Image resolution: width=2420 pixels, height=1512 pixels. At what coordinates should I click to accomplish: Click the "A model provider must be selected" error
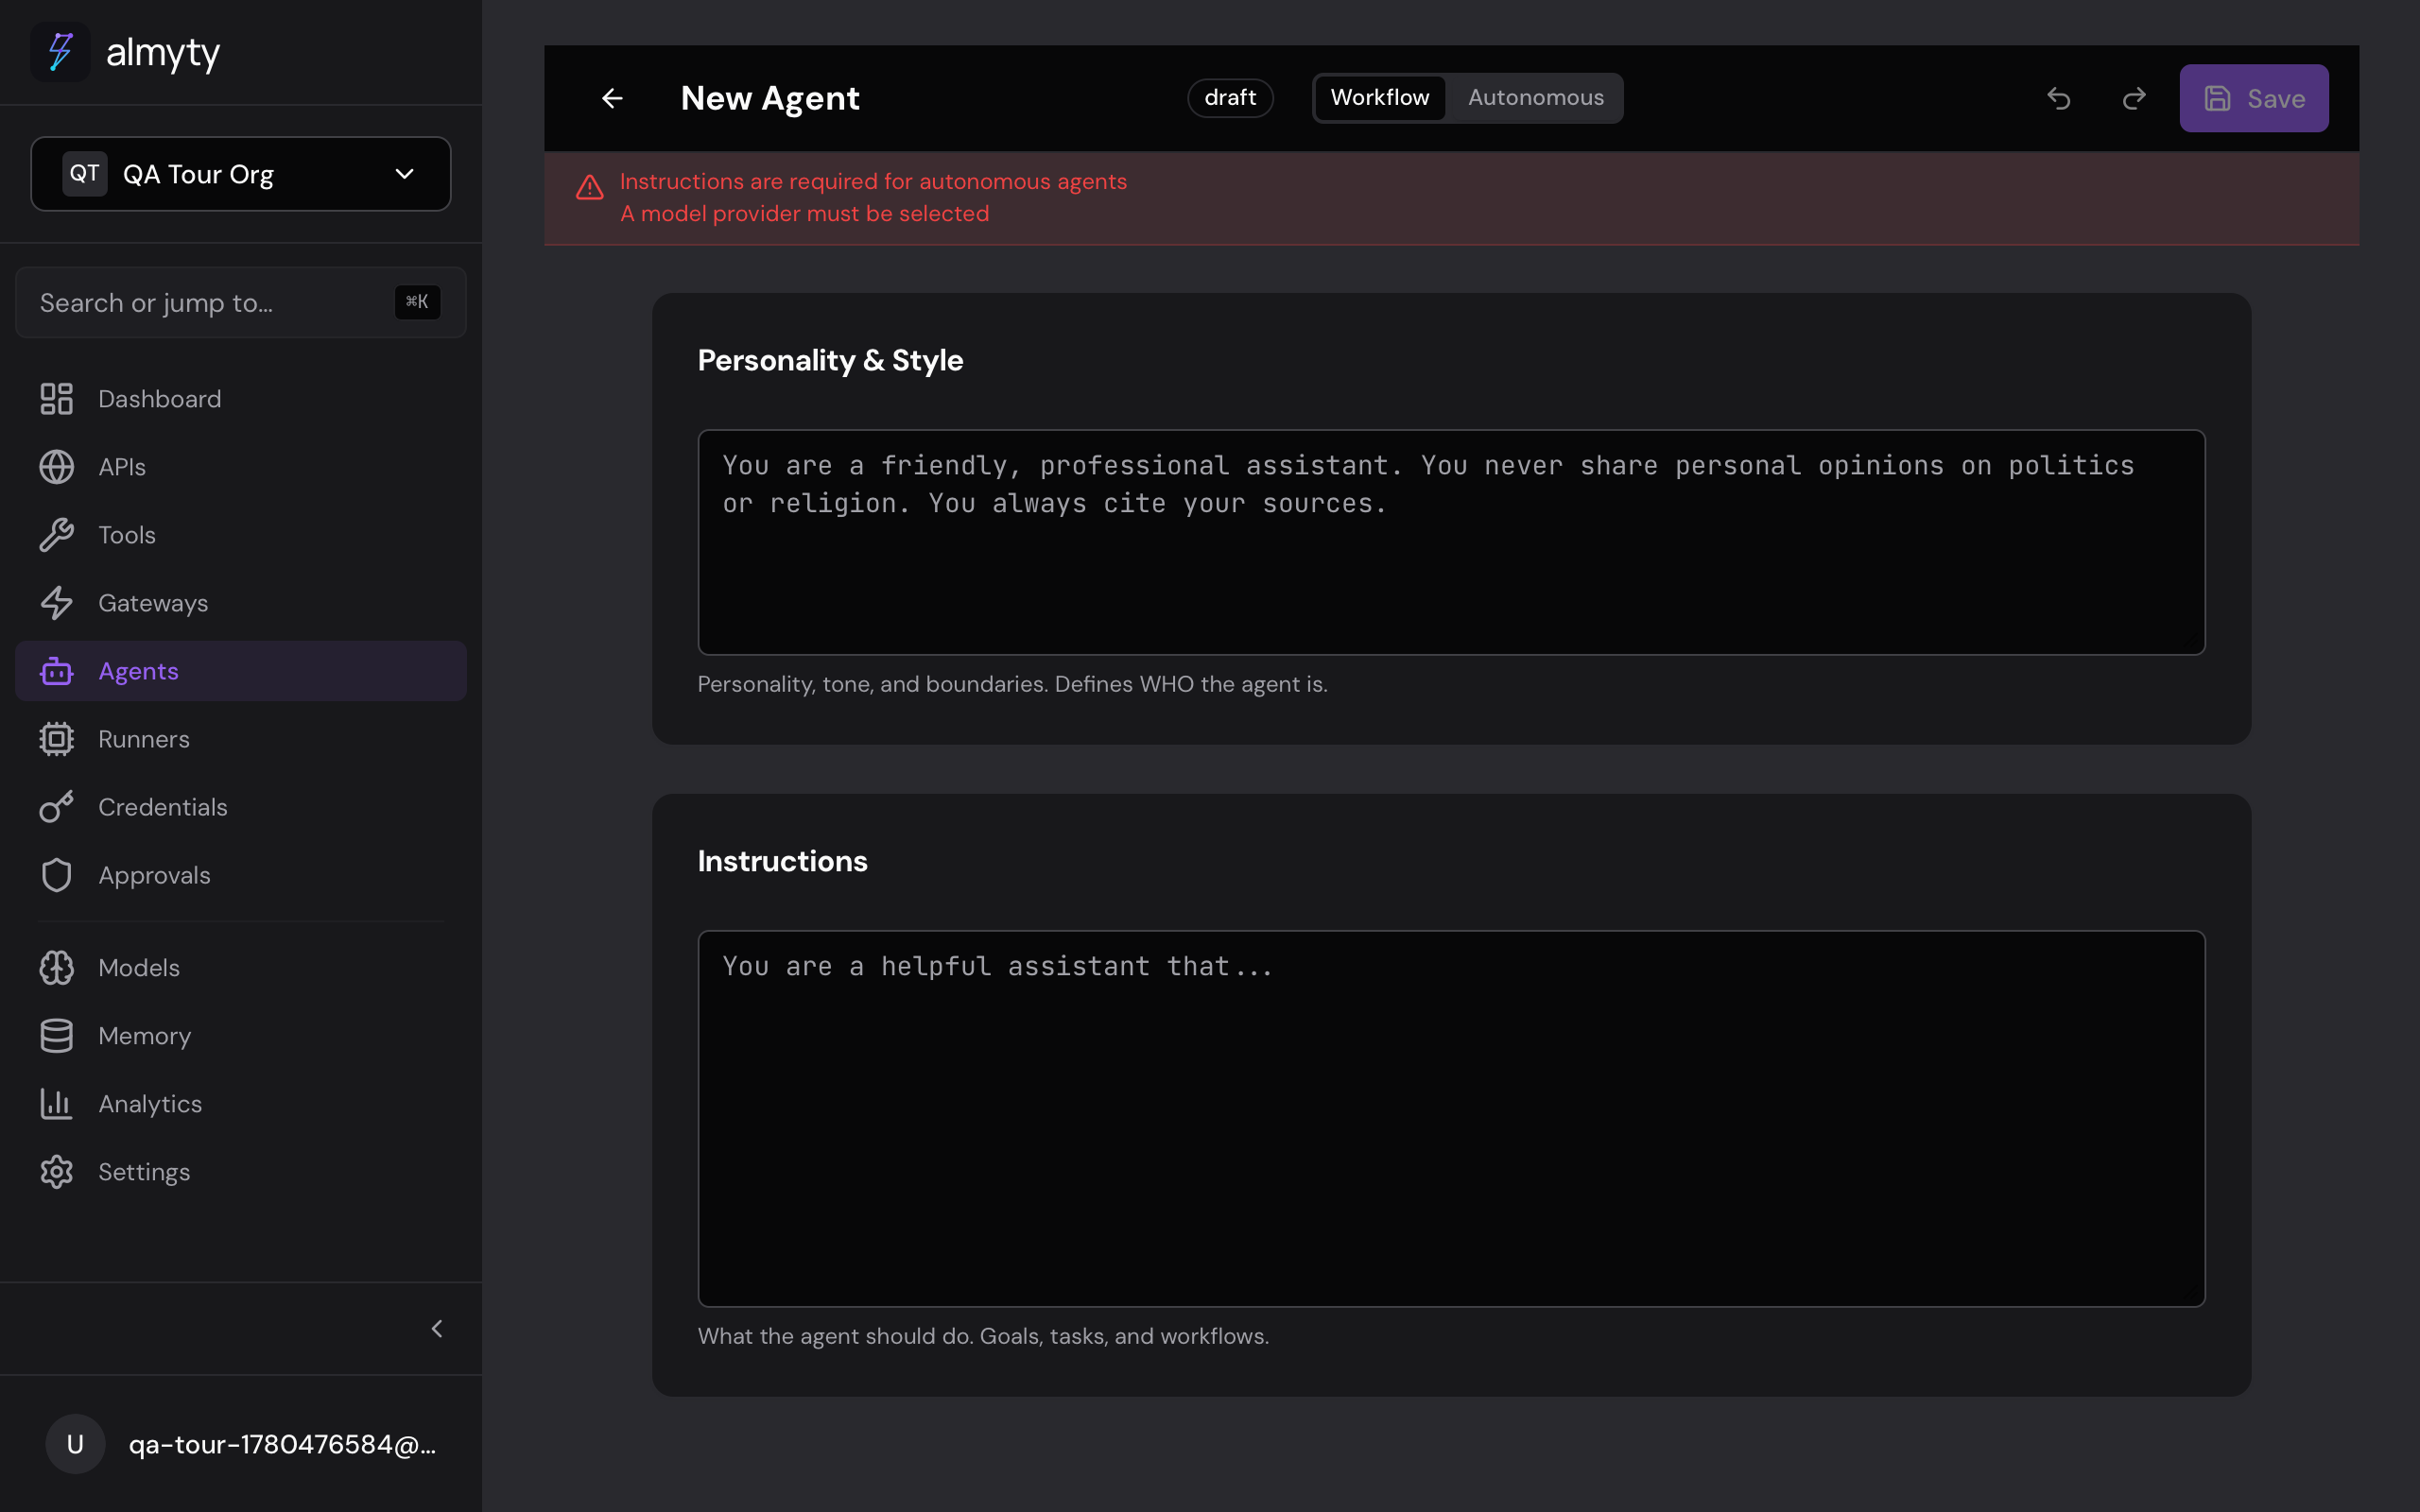pos(805,214)
